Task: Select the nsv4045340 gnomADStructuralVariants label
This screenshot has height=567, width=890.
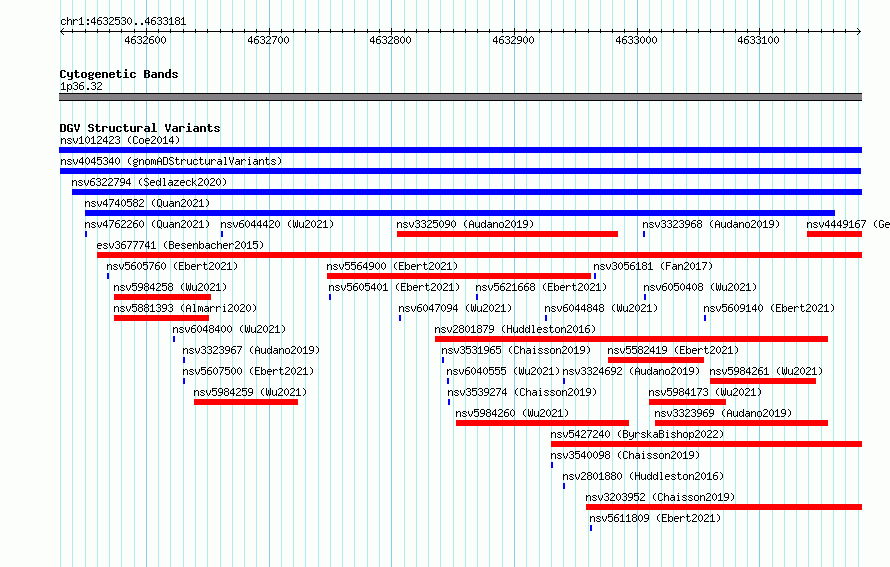Action: (x=171, y=161)
